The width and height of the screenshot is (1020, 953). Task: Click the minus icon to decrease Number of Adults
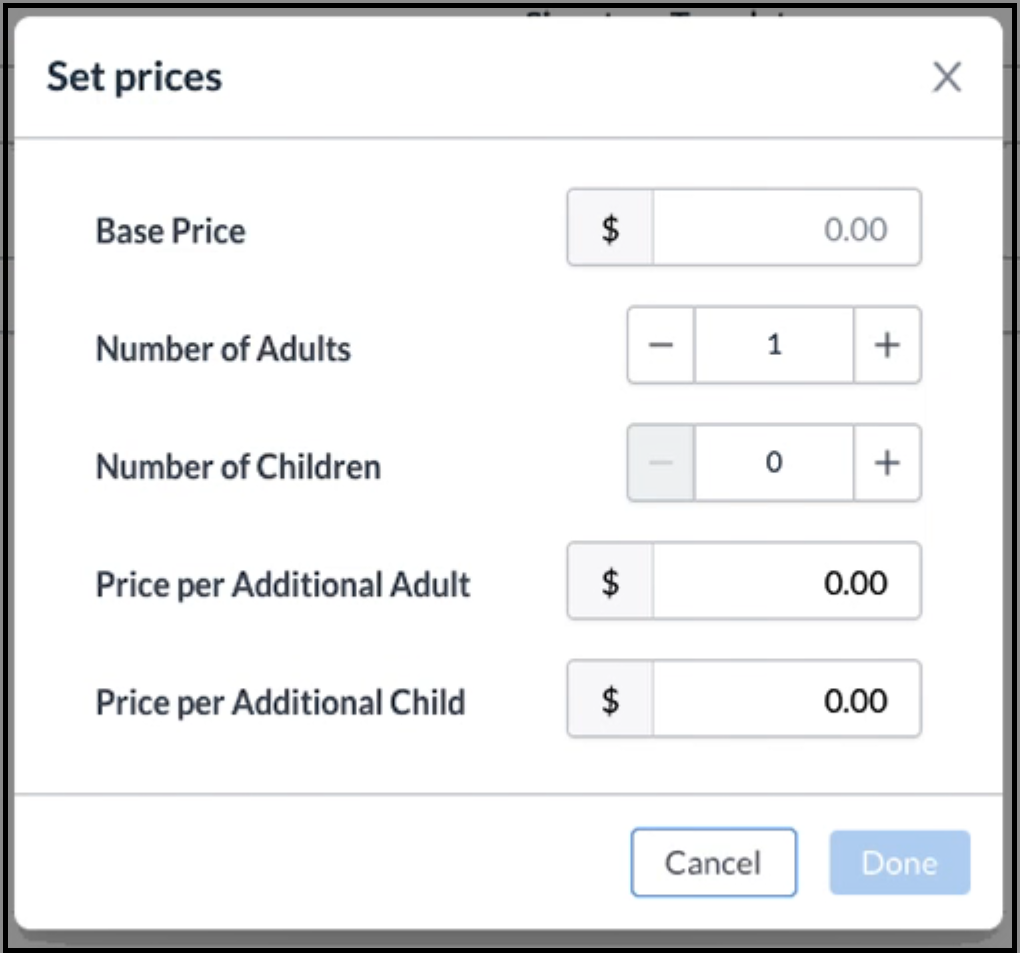pyautogui.click(x=661, y=345)
